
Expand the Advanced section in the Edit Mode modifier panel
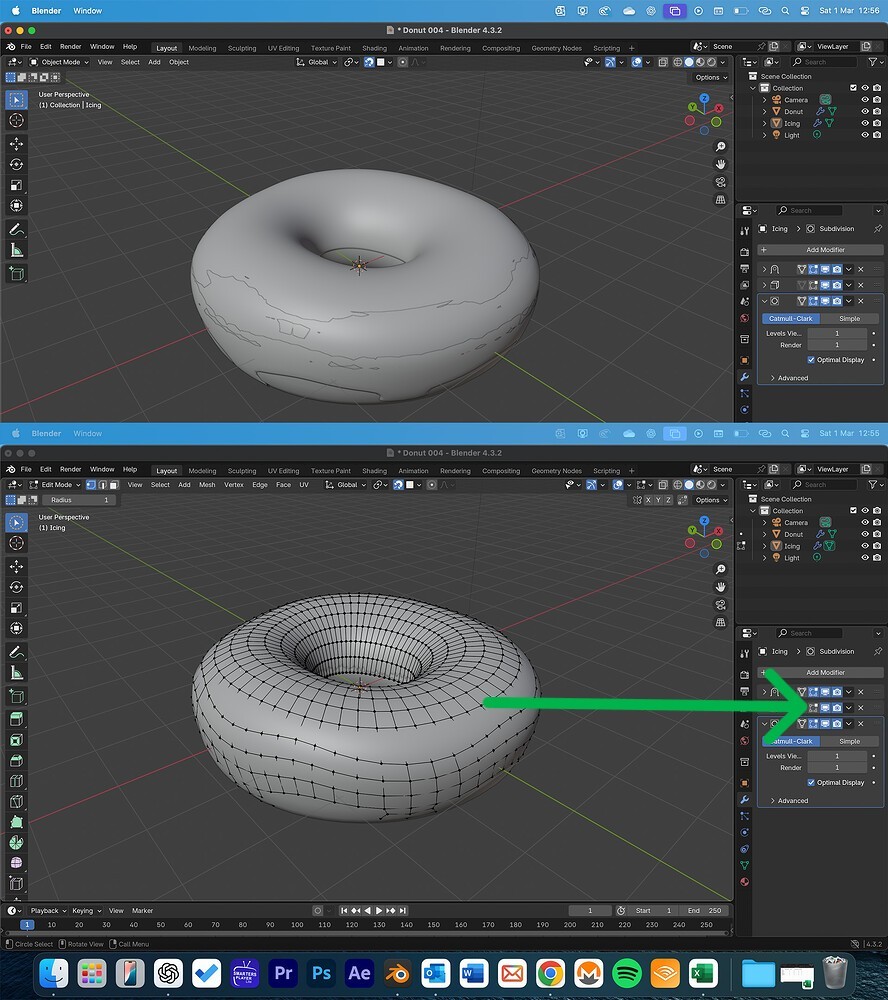789,800
